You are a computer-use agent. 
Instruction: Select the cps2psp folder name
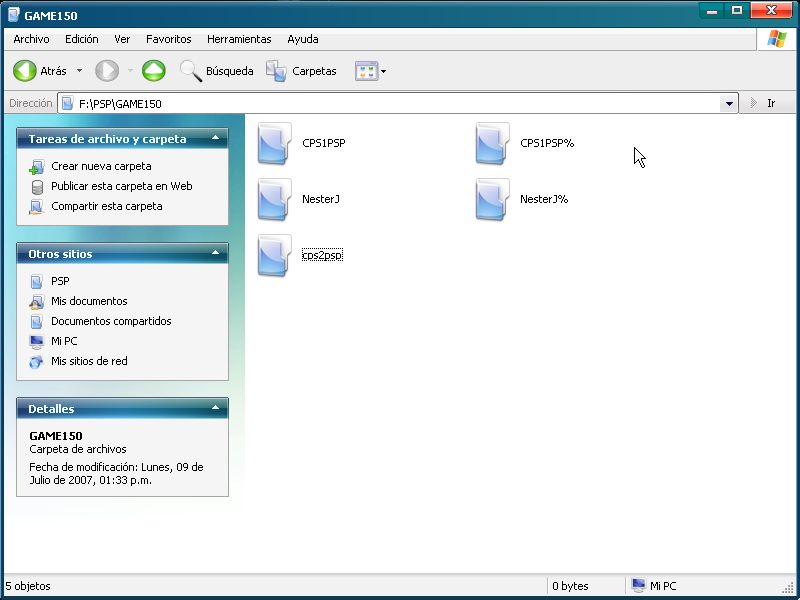tap(322, 255)
